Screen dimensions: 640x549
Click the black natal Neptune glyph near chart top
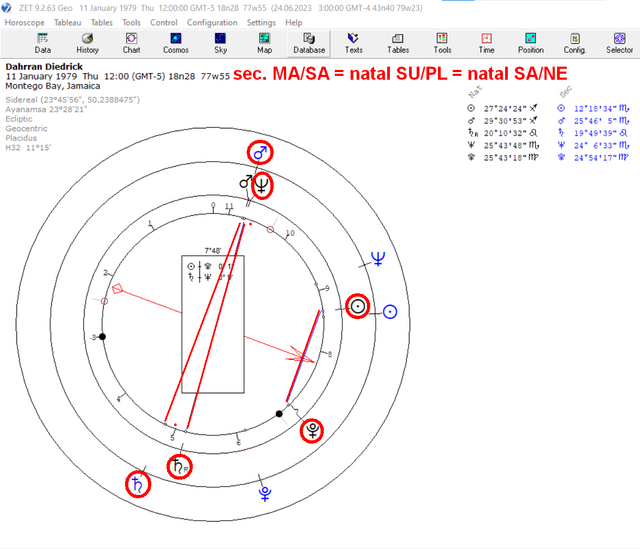click(262, 186)
